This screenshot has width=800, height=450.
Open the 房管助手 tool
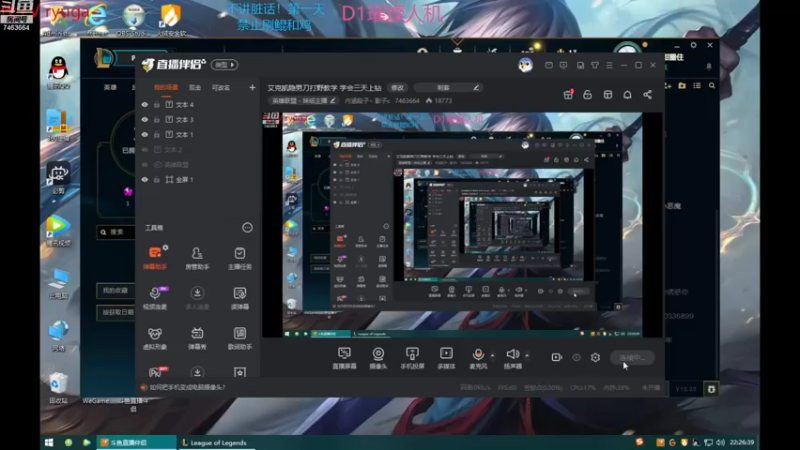coord(197,257)
